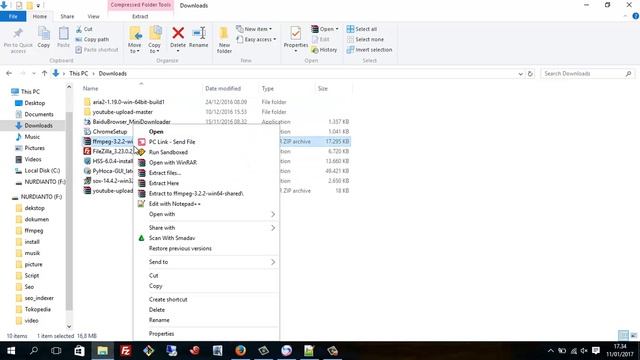Switch to the Extract ribbon tab
The image size is (640, 360).
tap(140, 16)
